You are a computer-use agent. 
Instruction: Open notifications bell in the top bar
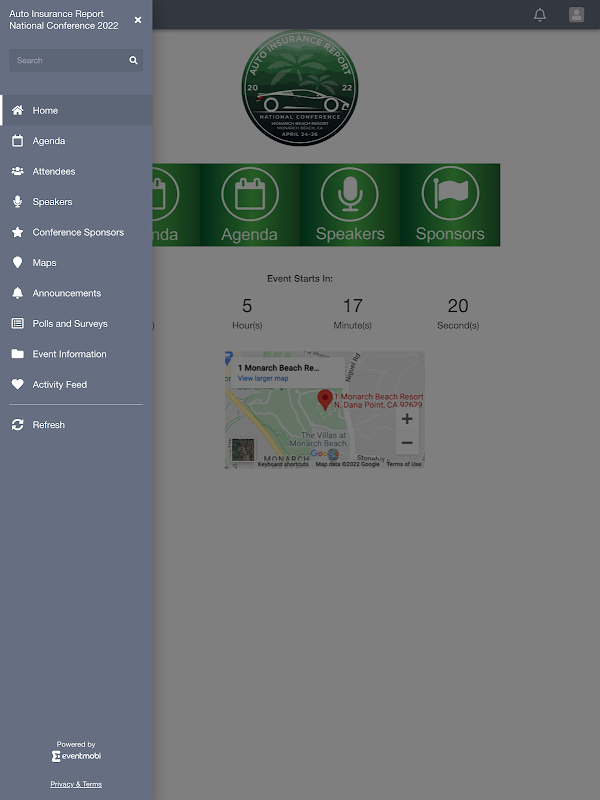tap(540, 15)
